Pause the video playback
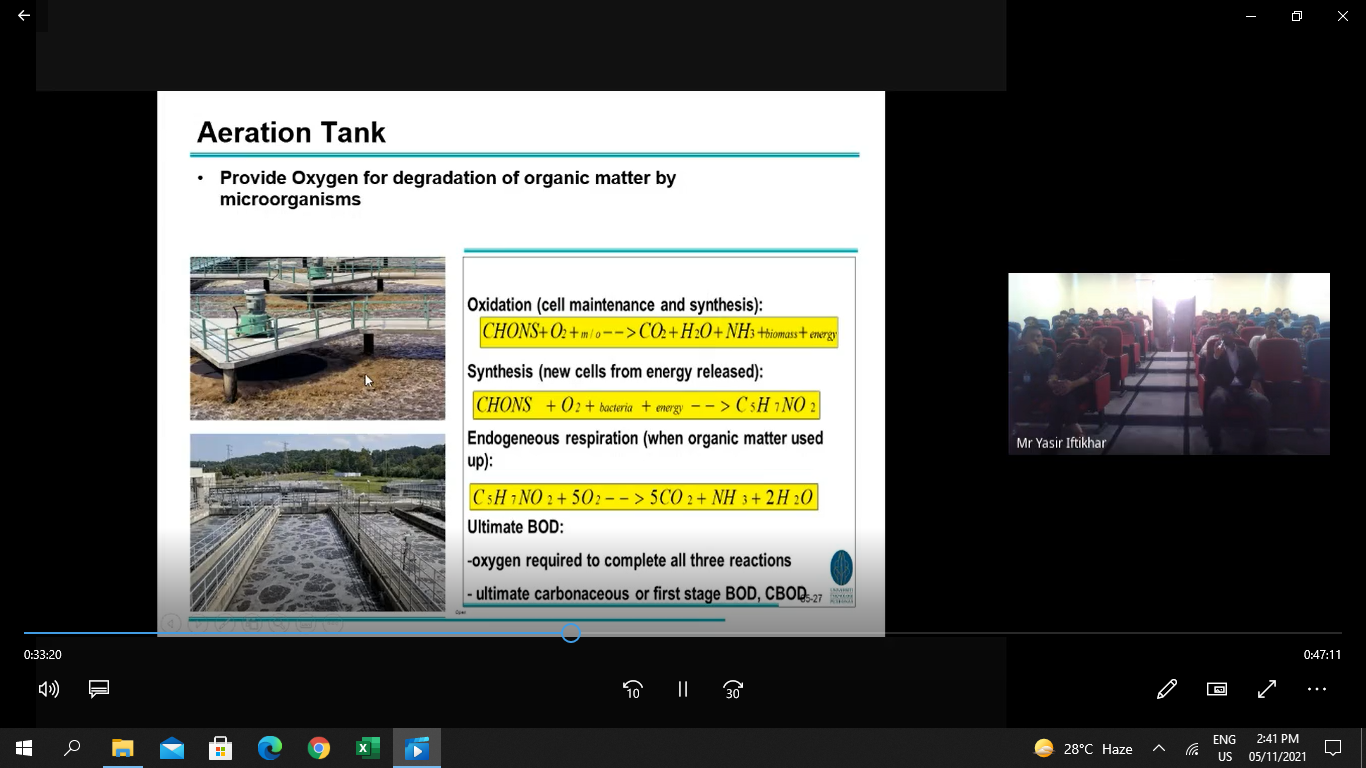The width and height of the screenshot is (1366, 768). click(683, 689)
